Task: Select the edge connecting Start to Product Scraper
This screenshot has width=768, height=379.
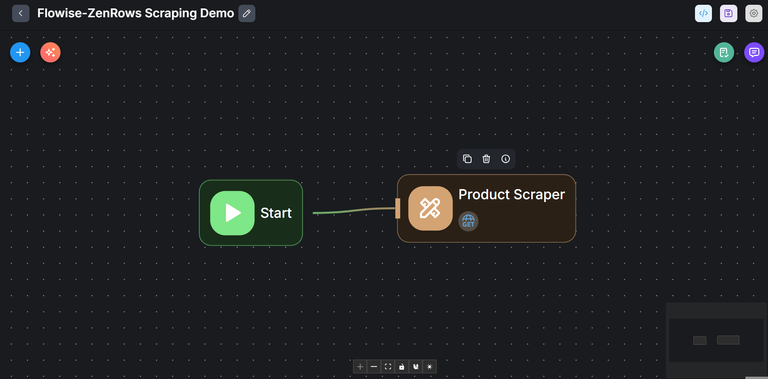Action: (354, 211)
